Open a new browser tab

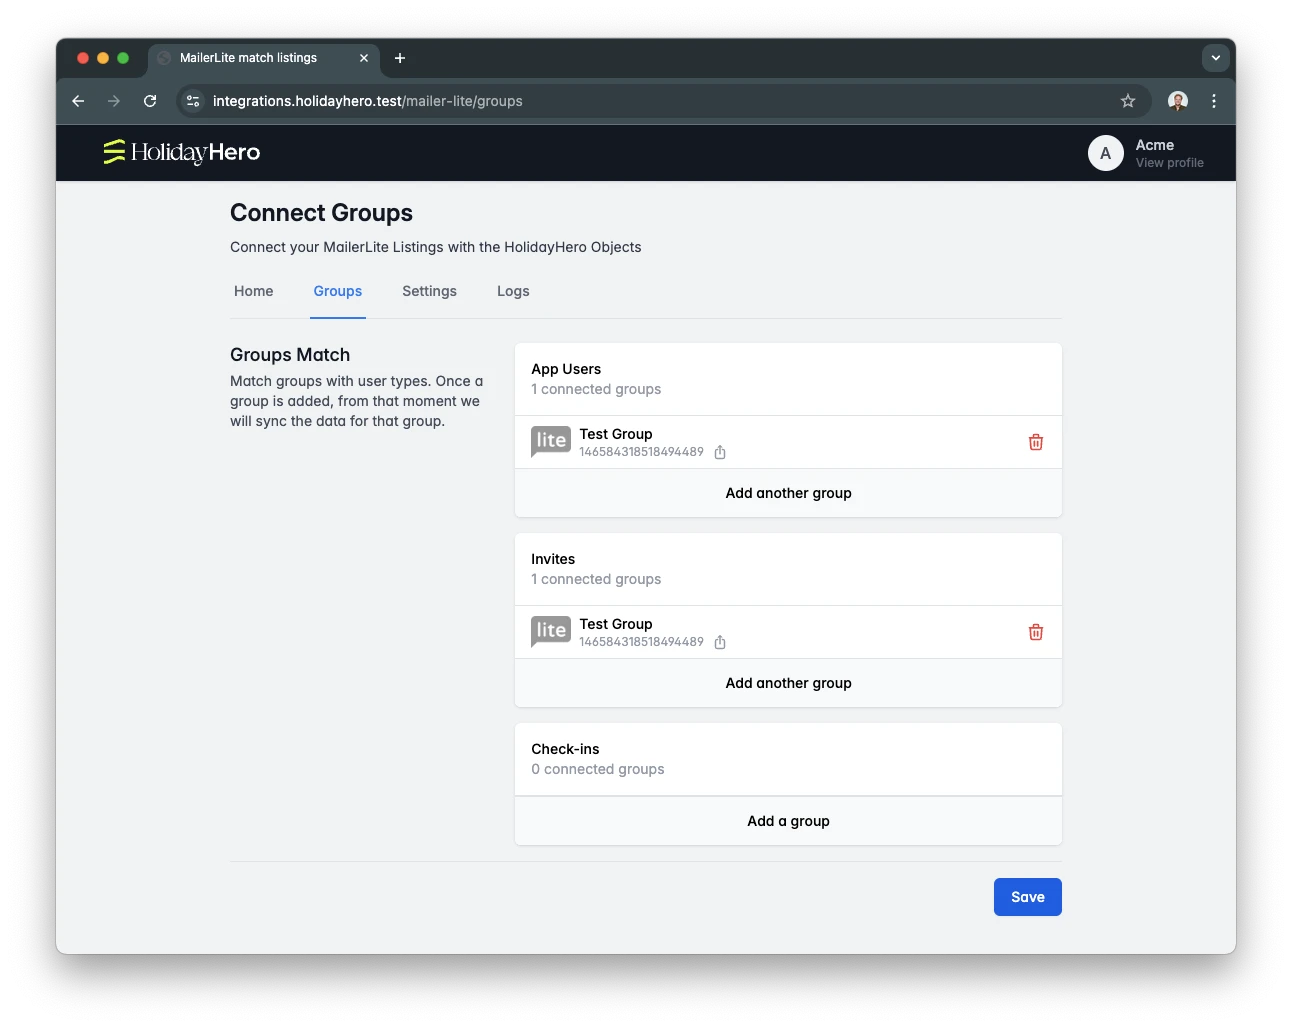point(400,58)
